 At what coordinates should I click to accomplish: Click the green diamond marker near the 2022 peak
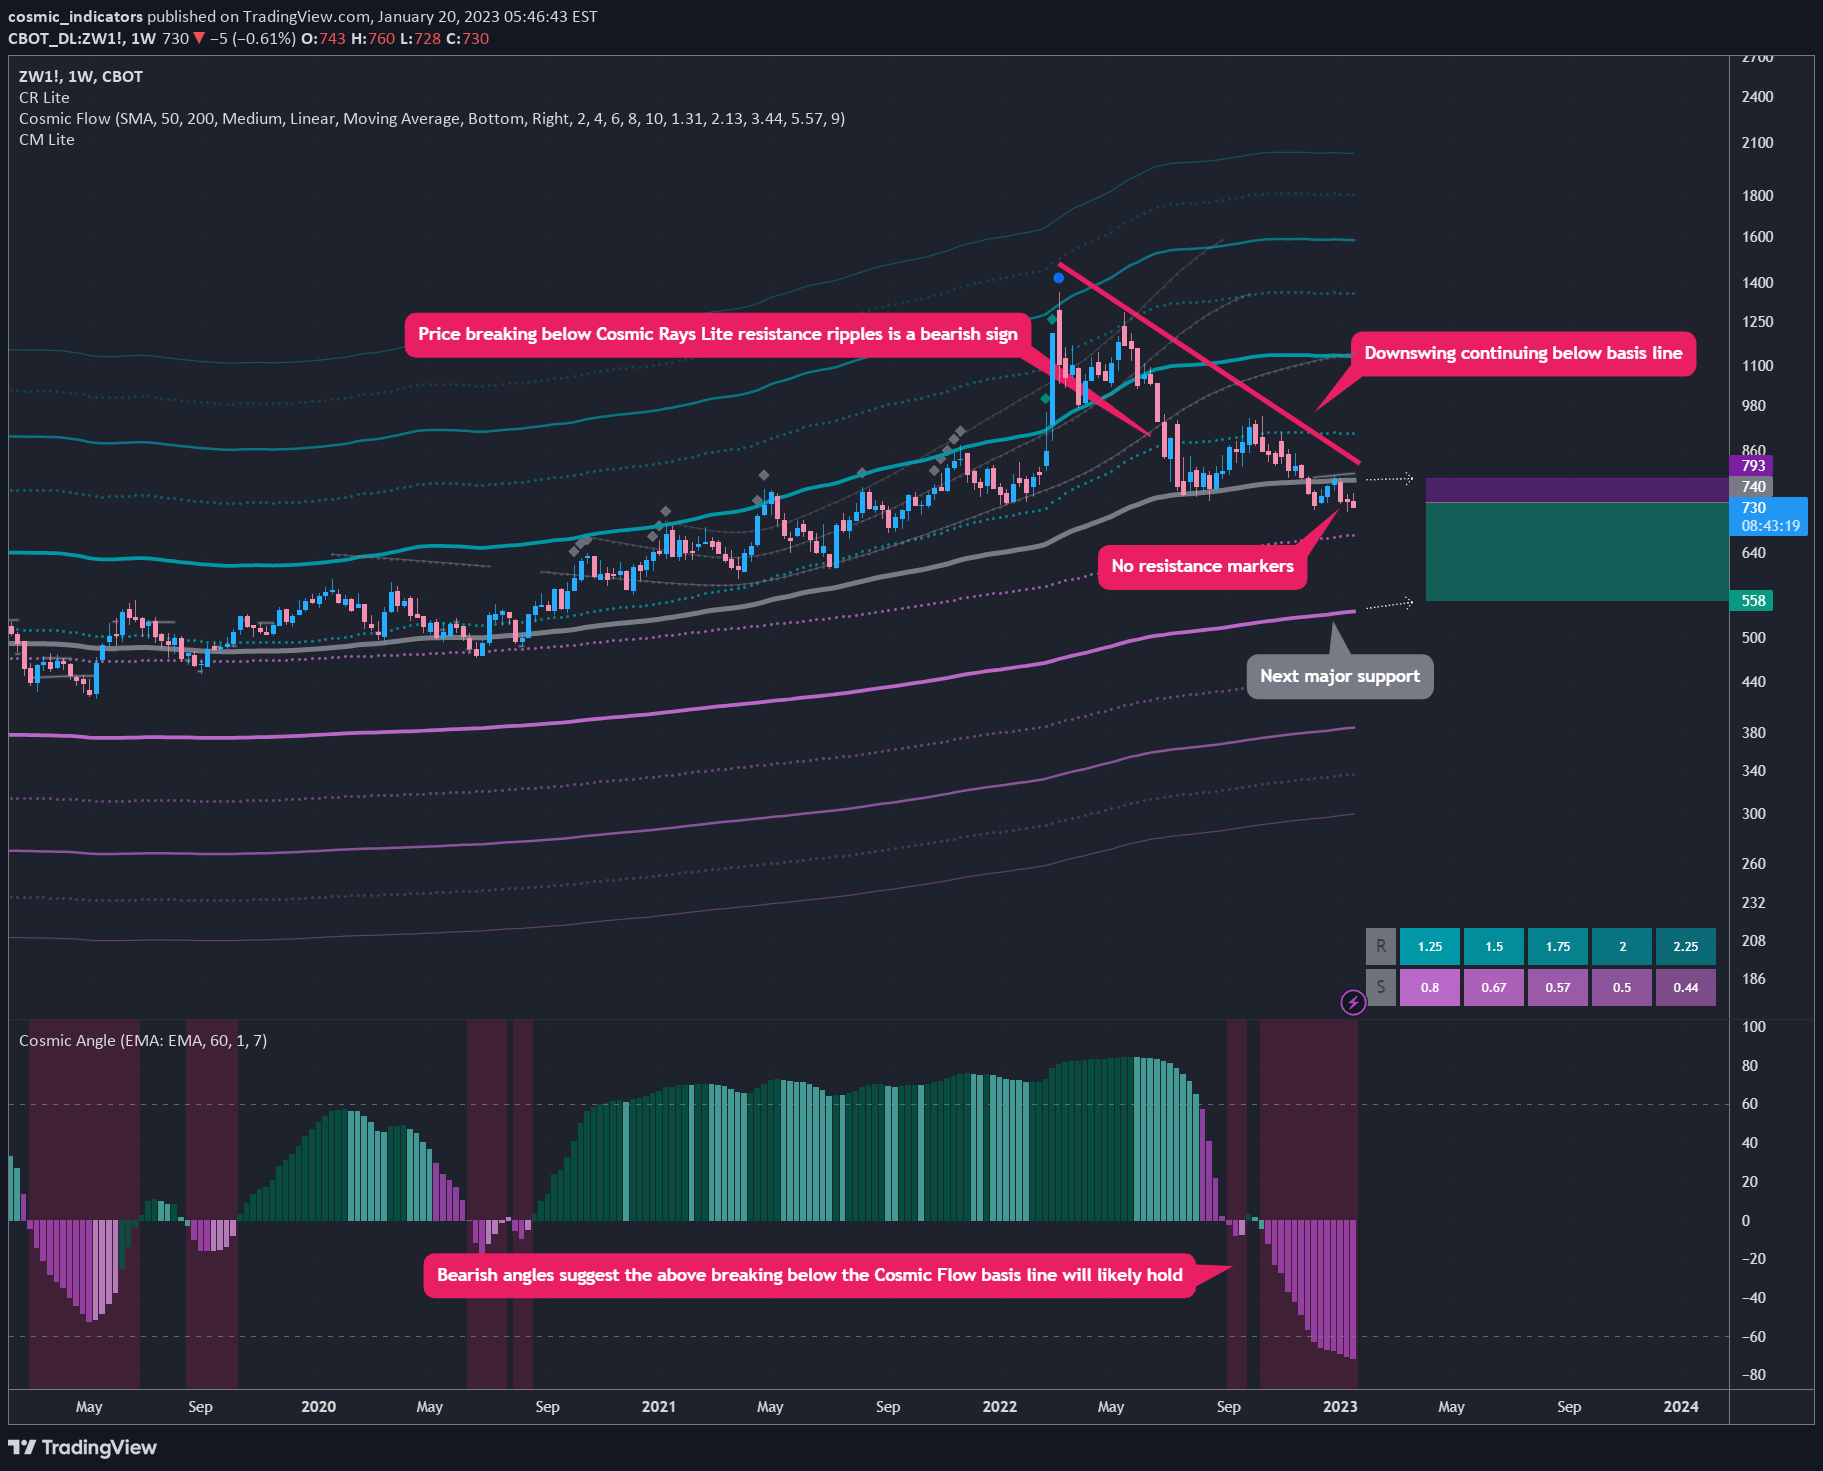(x=1052, y=318)
